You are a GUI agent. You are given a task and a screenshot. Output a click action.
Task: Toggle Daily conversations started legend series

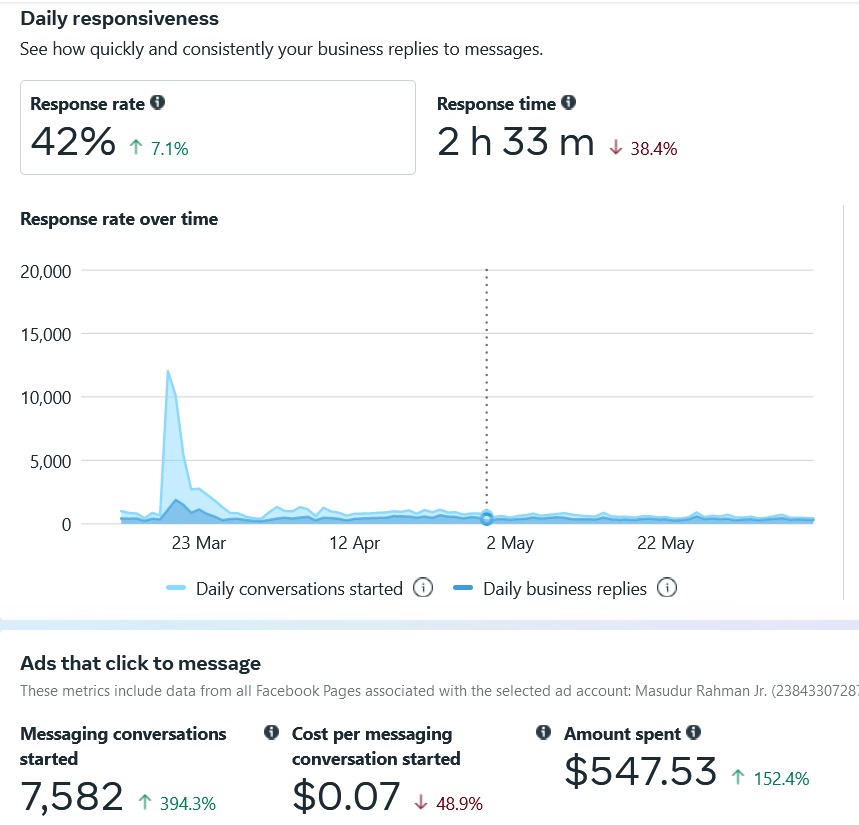pos(299,589)
